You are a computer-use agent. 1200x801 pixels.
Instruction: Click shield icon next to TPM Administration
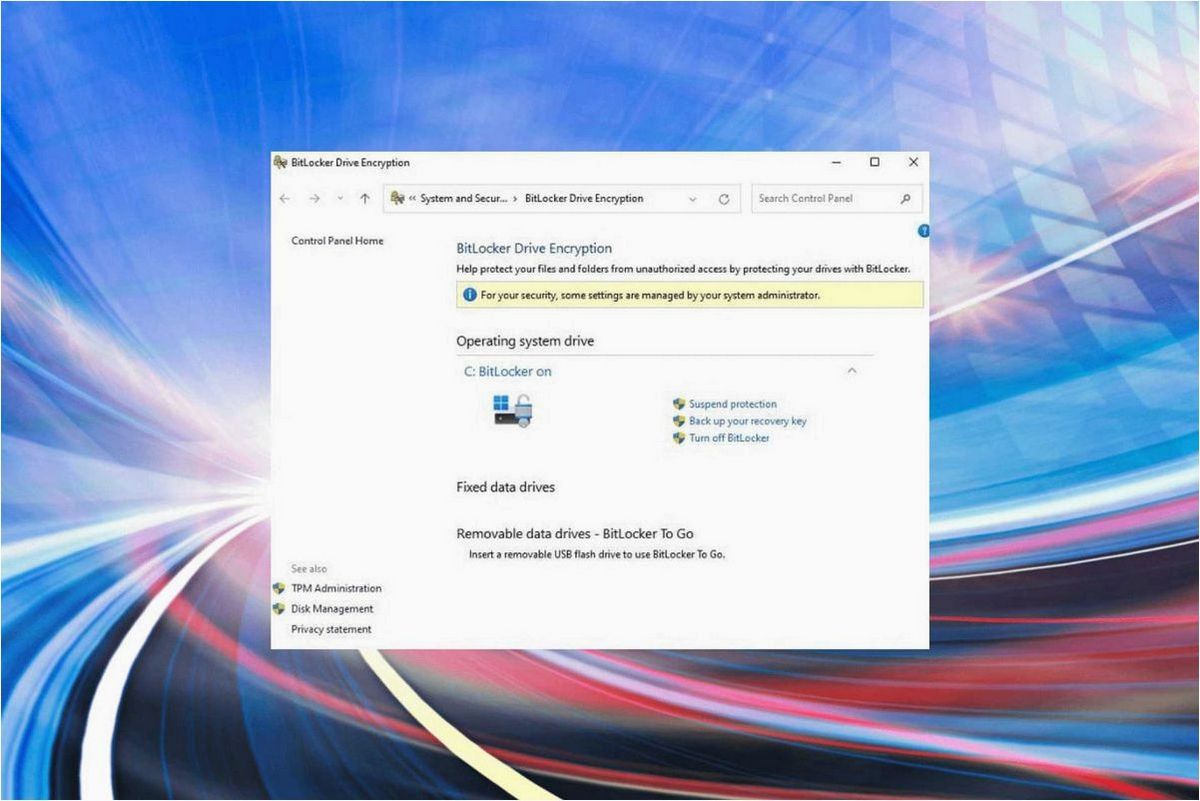pos(279,588)
